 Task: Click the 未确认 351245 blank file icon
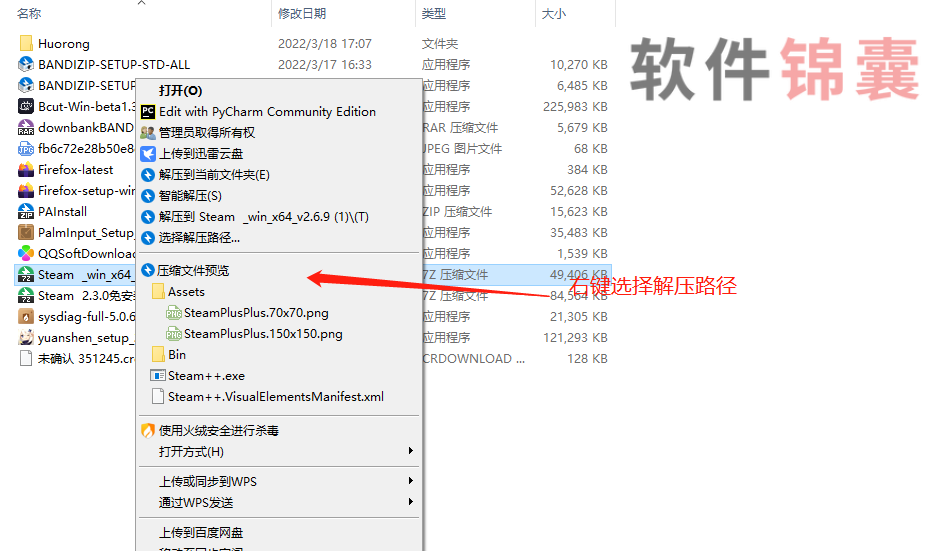pos(26,359)
